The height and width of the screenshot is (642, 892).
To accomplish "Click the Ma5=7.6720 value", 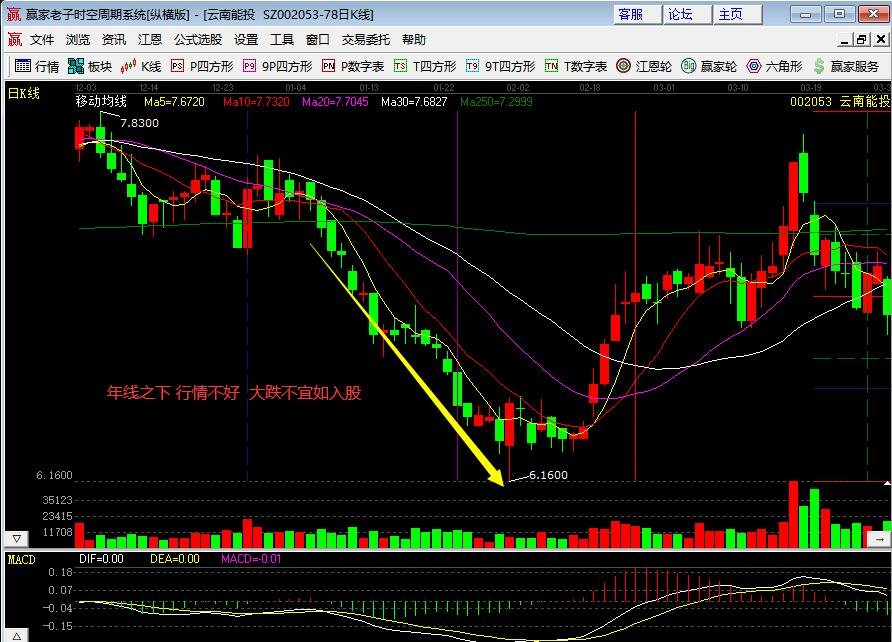I will (x=174, y=102).
